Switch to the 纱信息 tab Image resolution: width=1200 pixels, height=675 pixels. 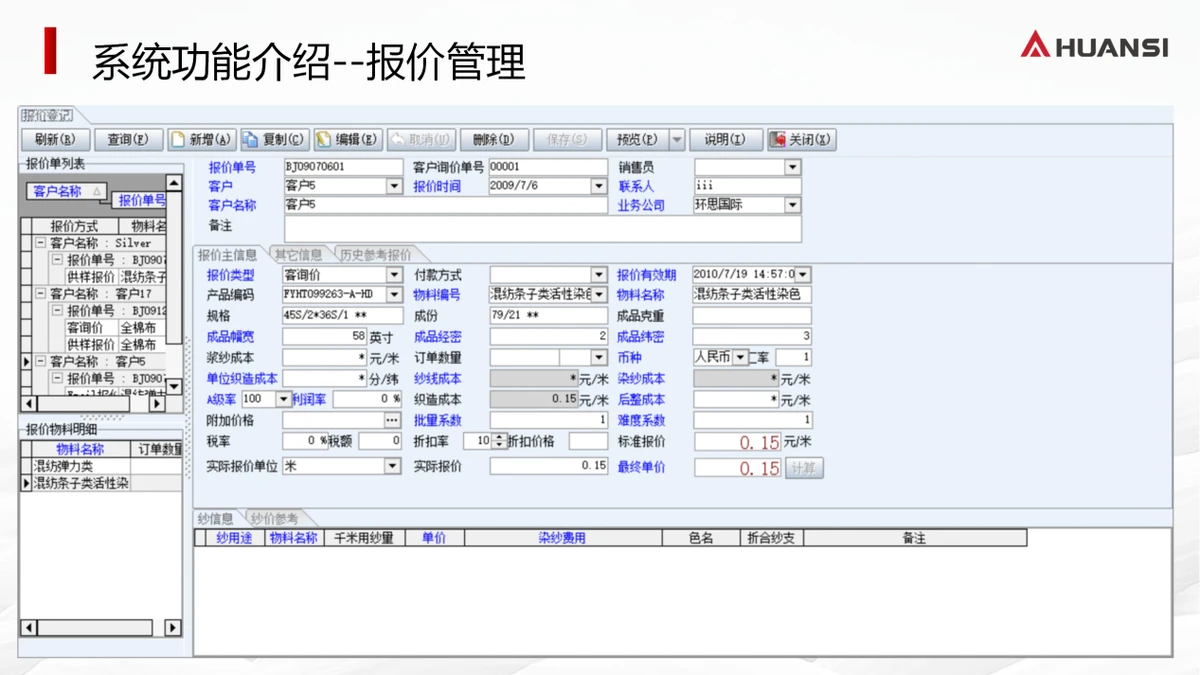[215, 519]
